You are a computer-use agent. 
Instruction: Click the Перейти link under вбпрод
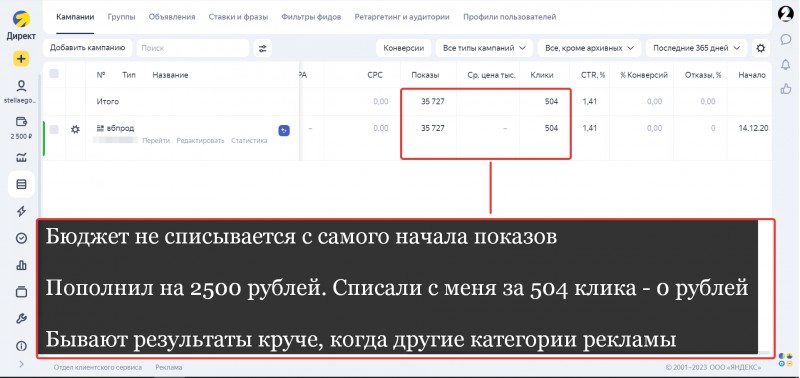point(156,141)
